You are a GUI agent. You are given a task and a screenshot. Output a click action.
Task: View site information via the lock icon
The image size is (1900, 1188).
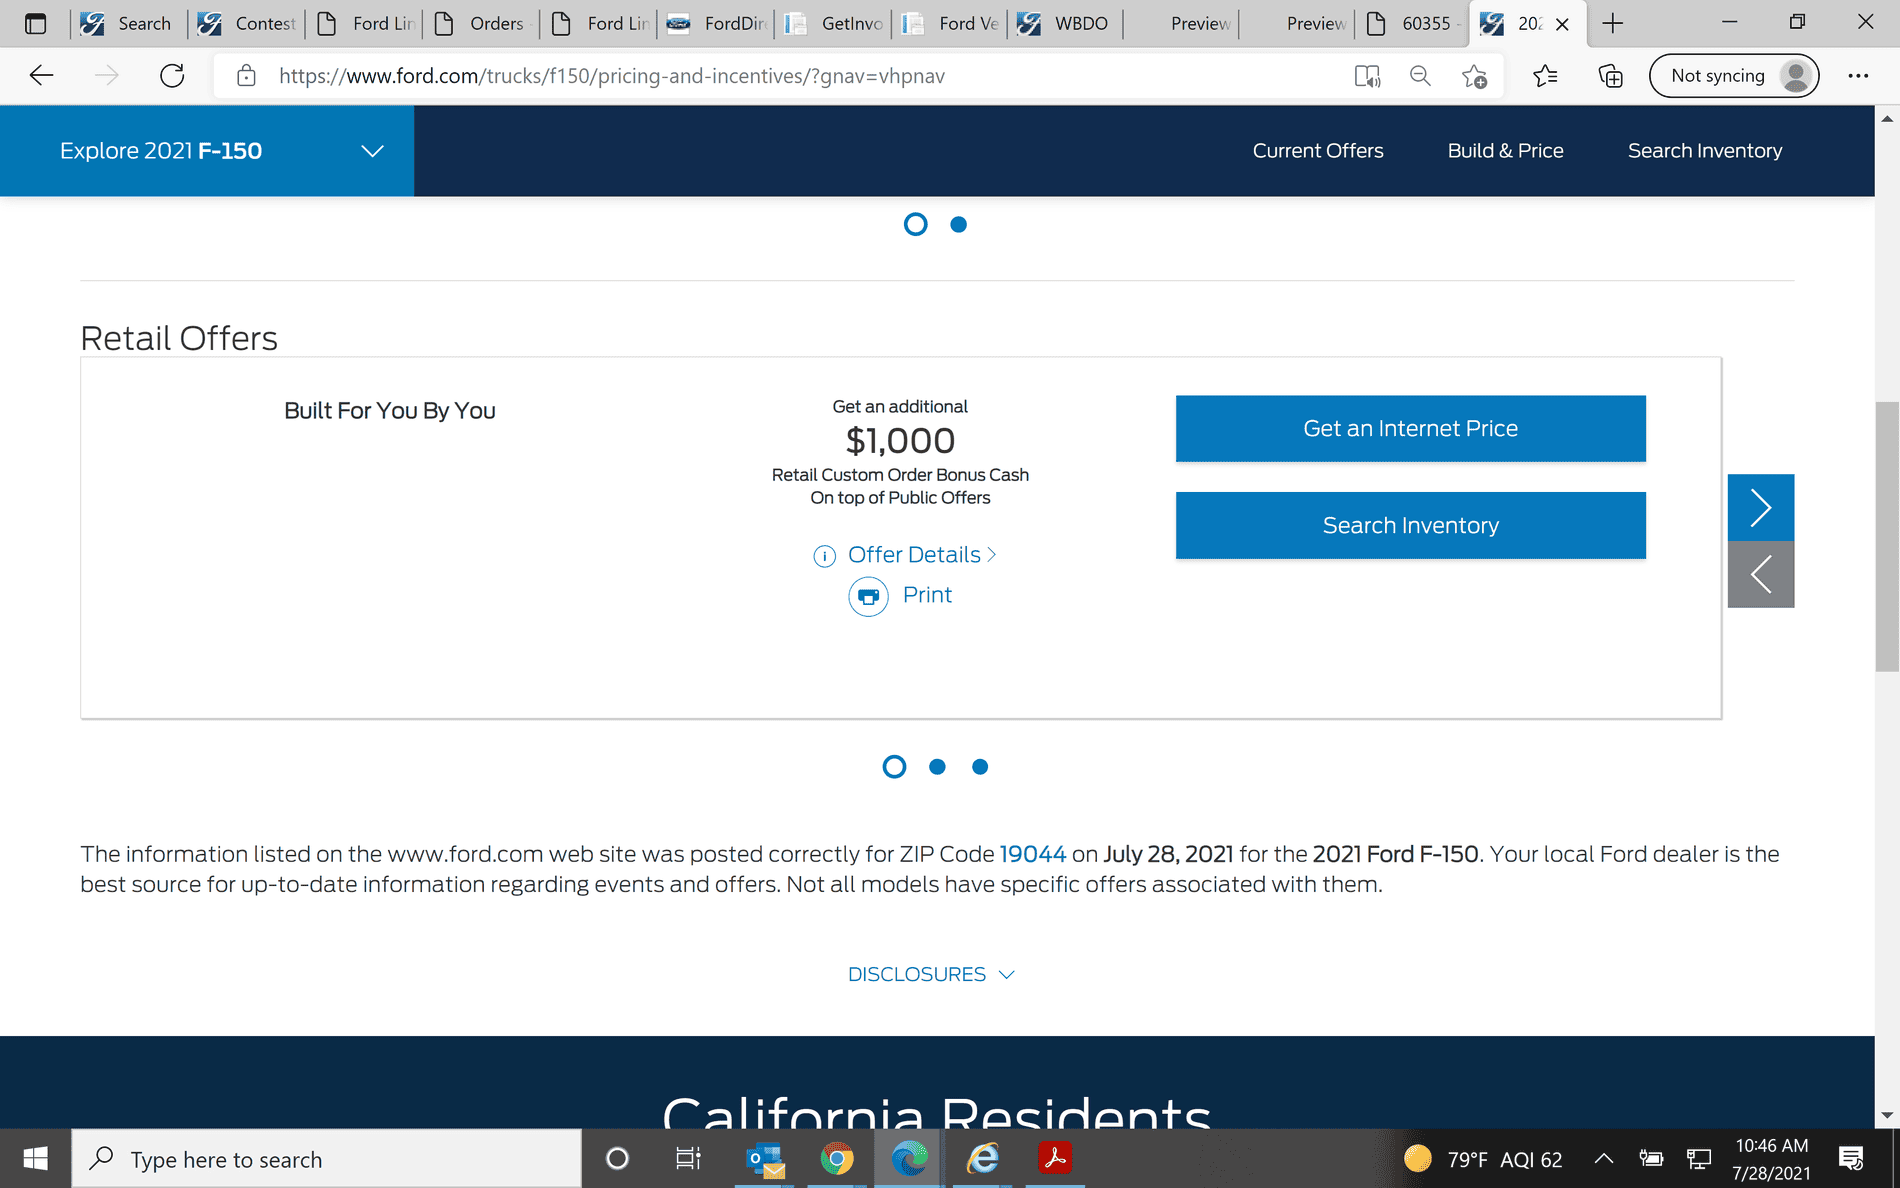coord(246,76)
